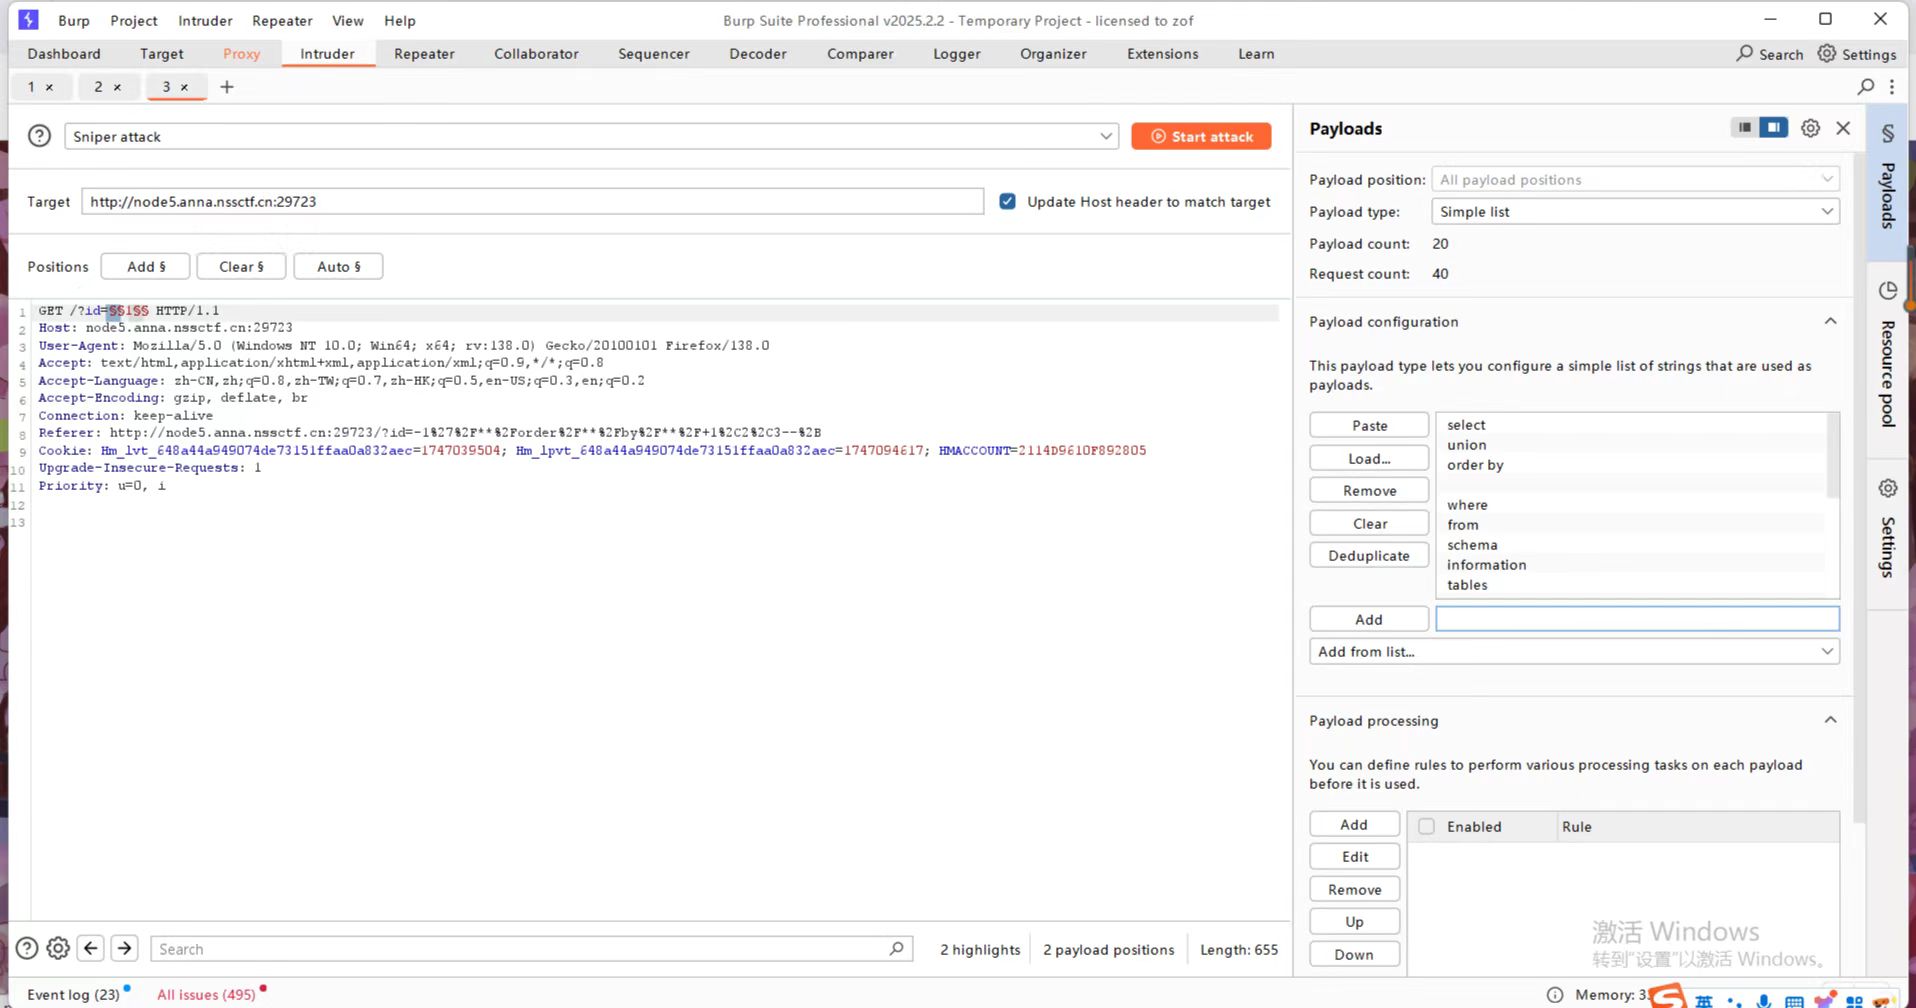1916x1008 pixels.
Task: Click the Target URL input field
Action: (532, 201)
